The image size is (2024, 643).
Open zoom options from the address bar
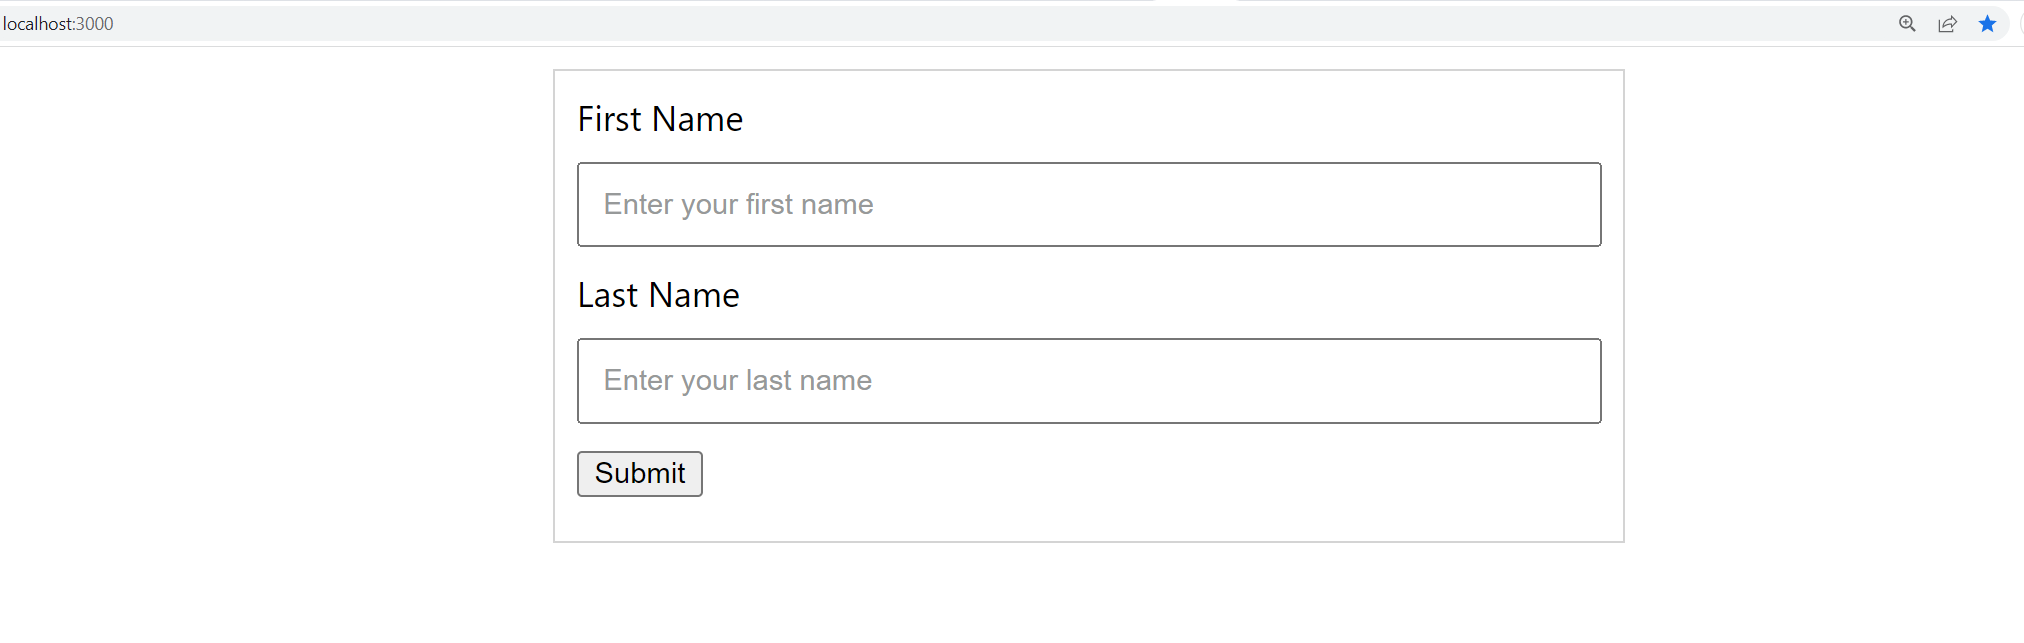[x=1907, y=24]
